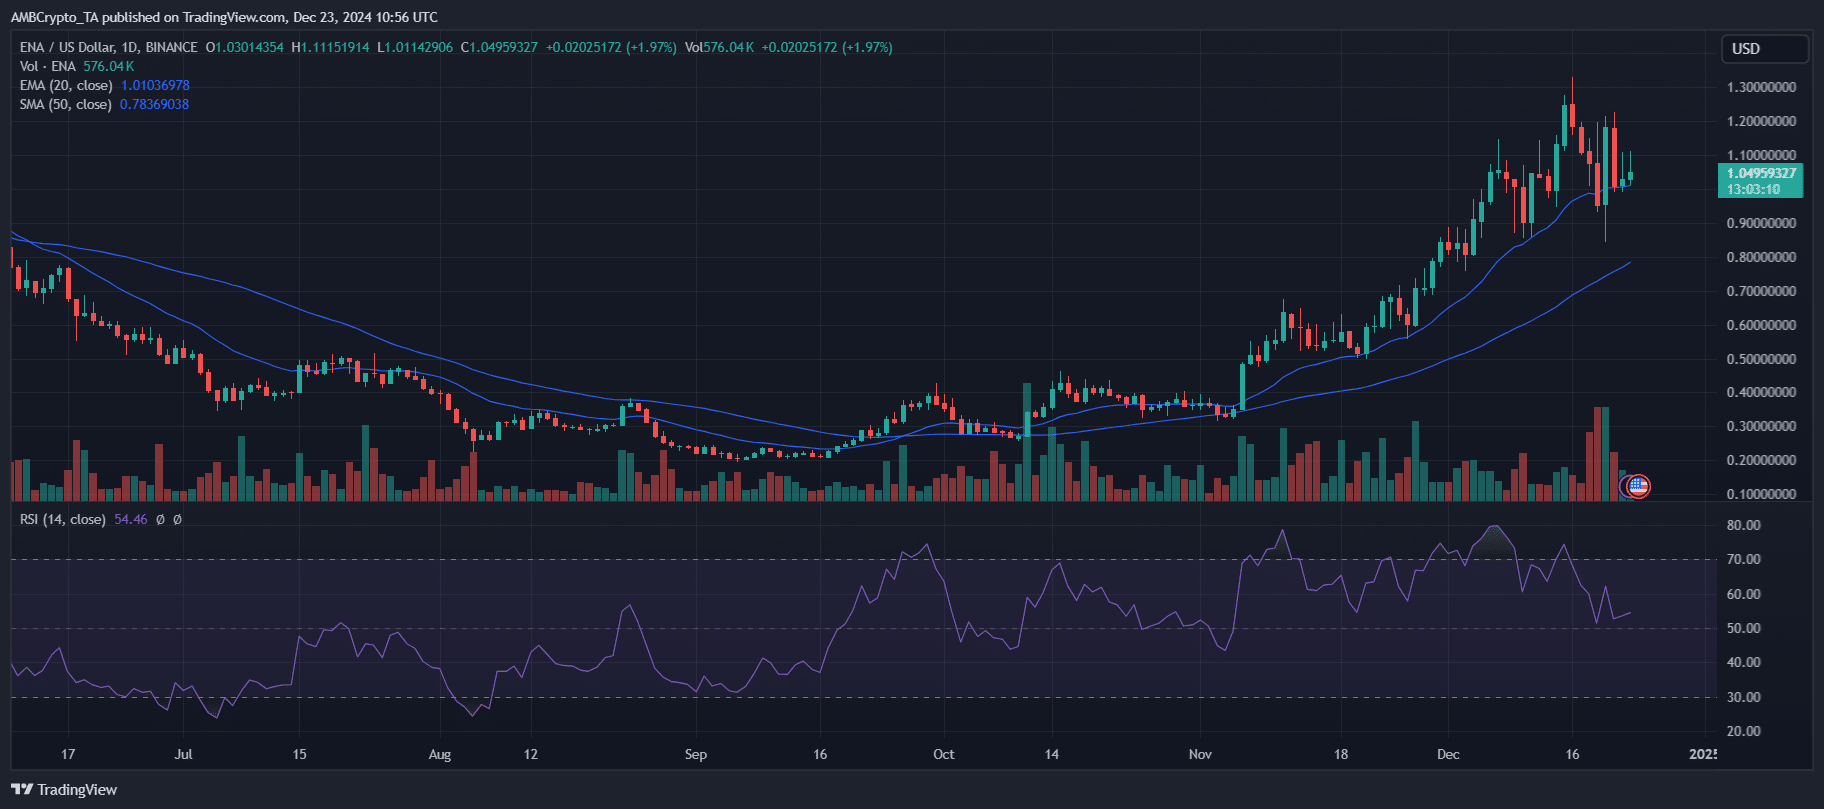Viewport: 1824px width, 809px height.
Task: Click the 40.00 RSI axis label
Action: pos(1743,662)
